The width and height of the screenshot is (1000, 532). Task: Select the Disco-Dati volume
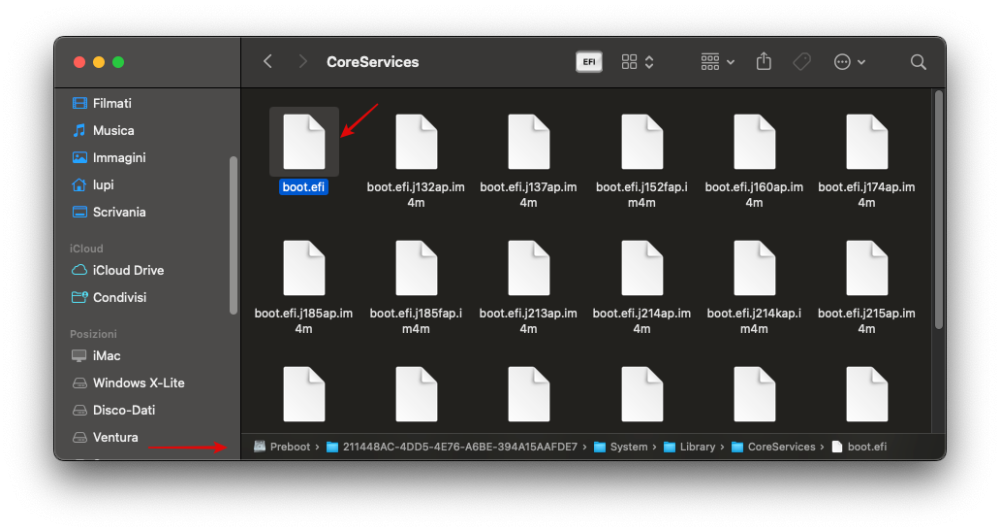[114, 410]
